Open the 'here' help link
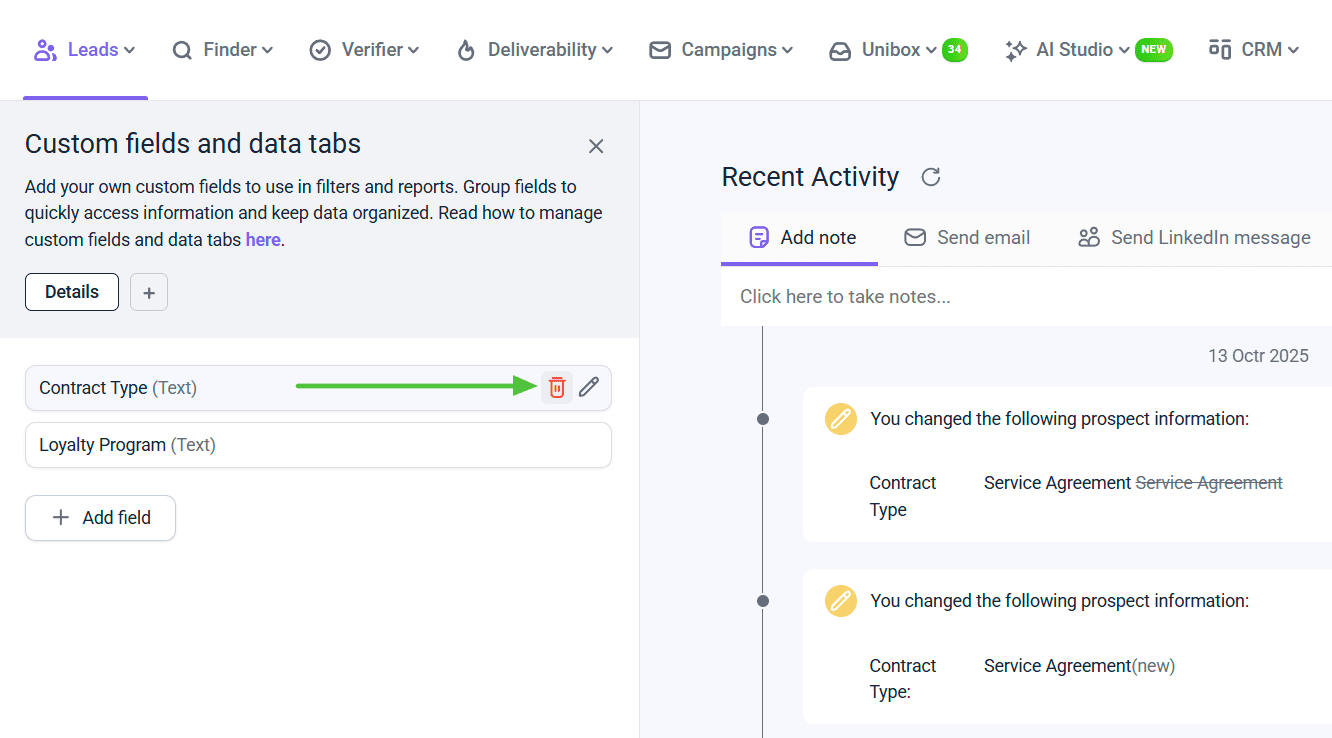 pyautogui.click(x=262, y=240)
